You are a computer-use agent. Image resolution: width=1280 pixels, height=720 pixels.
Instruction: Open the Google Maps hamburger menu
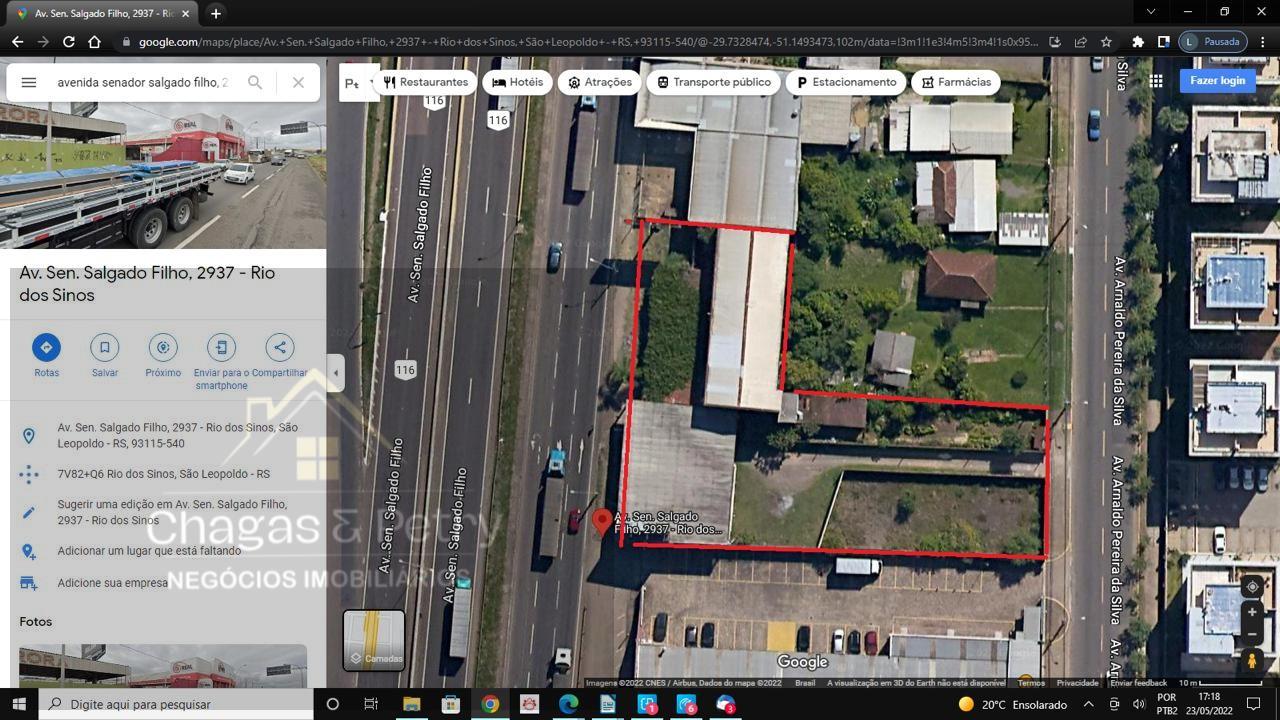point(29,83)
